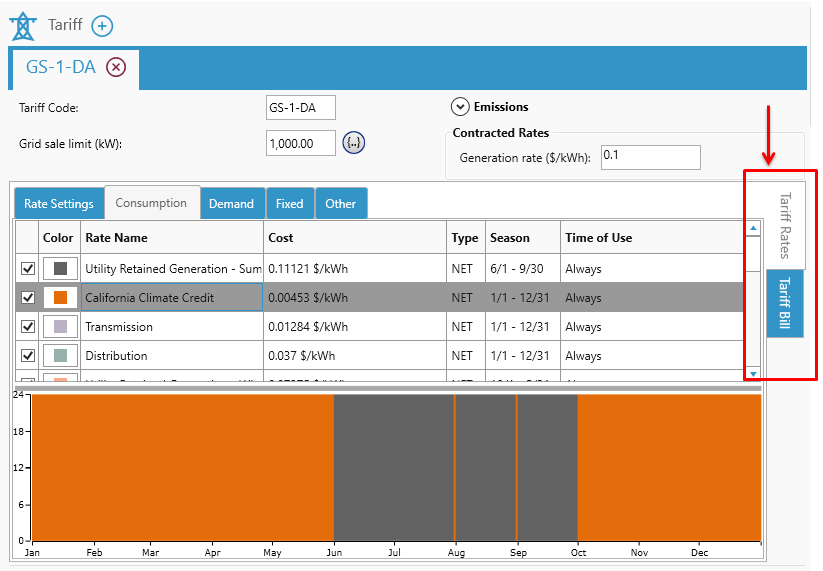Close the GS-1-DA tariff tab

pyautogui.click(x=116, y=67)
